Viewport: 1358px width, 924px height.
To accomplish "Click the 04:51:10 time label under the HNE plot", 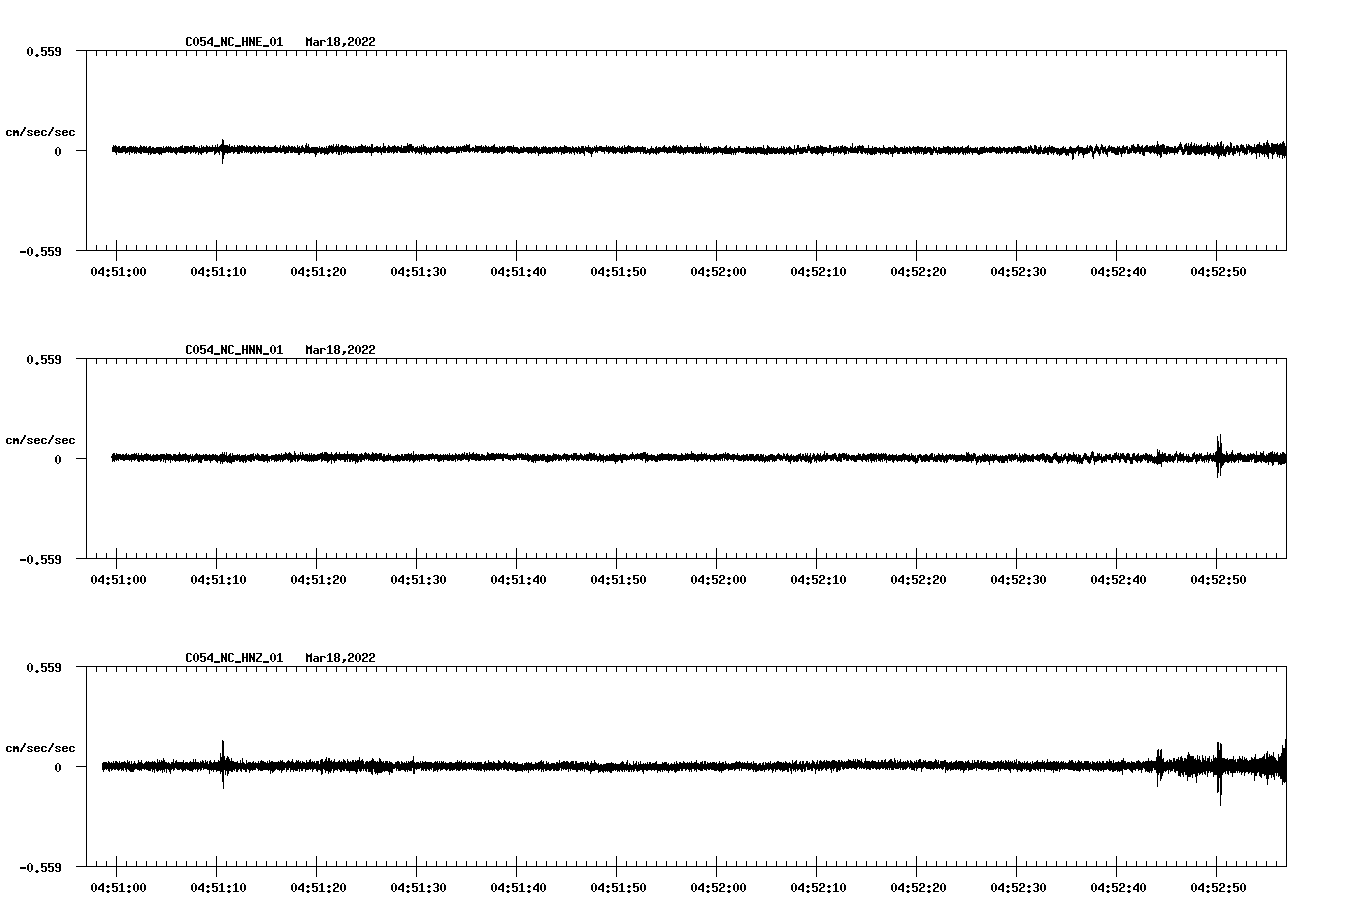I will click(218, 272).
